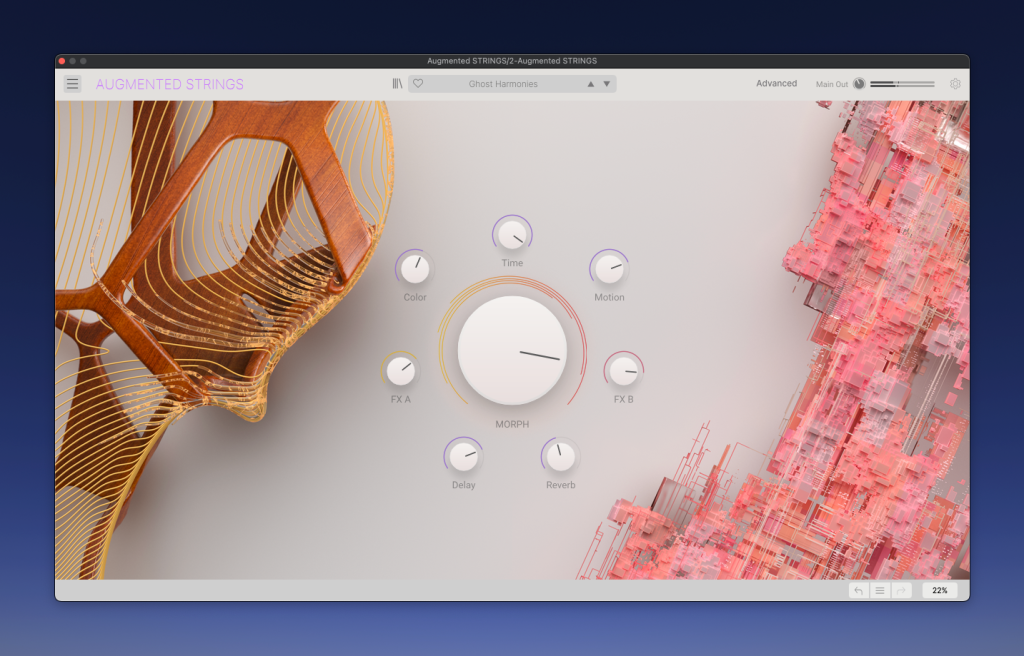This screenshot has height=656, width=1024.
Task: Open settings with the gear icon
Action: pyautogui.click(x=955, y=84)
